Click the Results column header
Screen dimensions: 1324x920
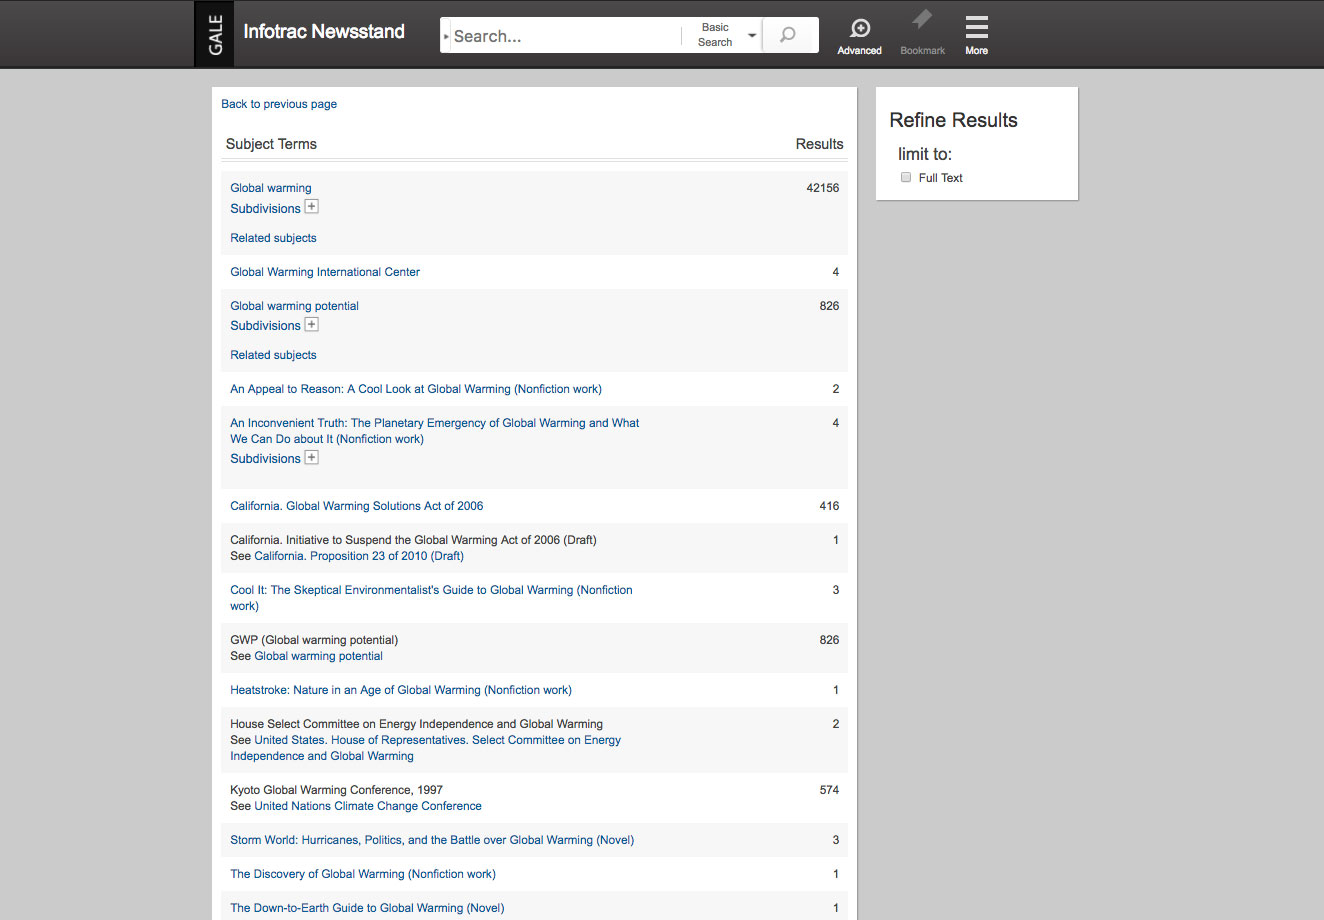coord(819,144)
